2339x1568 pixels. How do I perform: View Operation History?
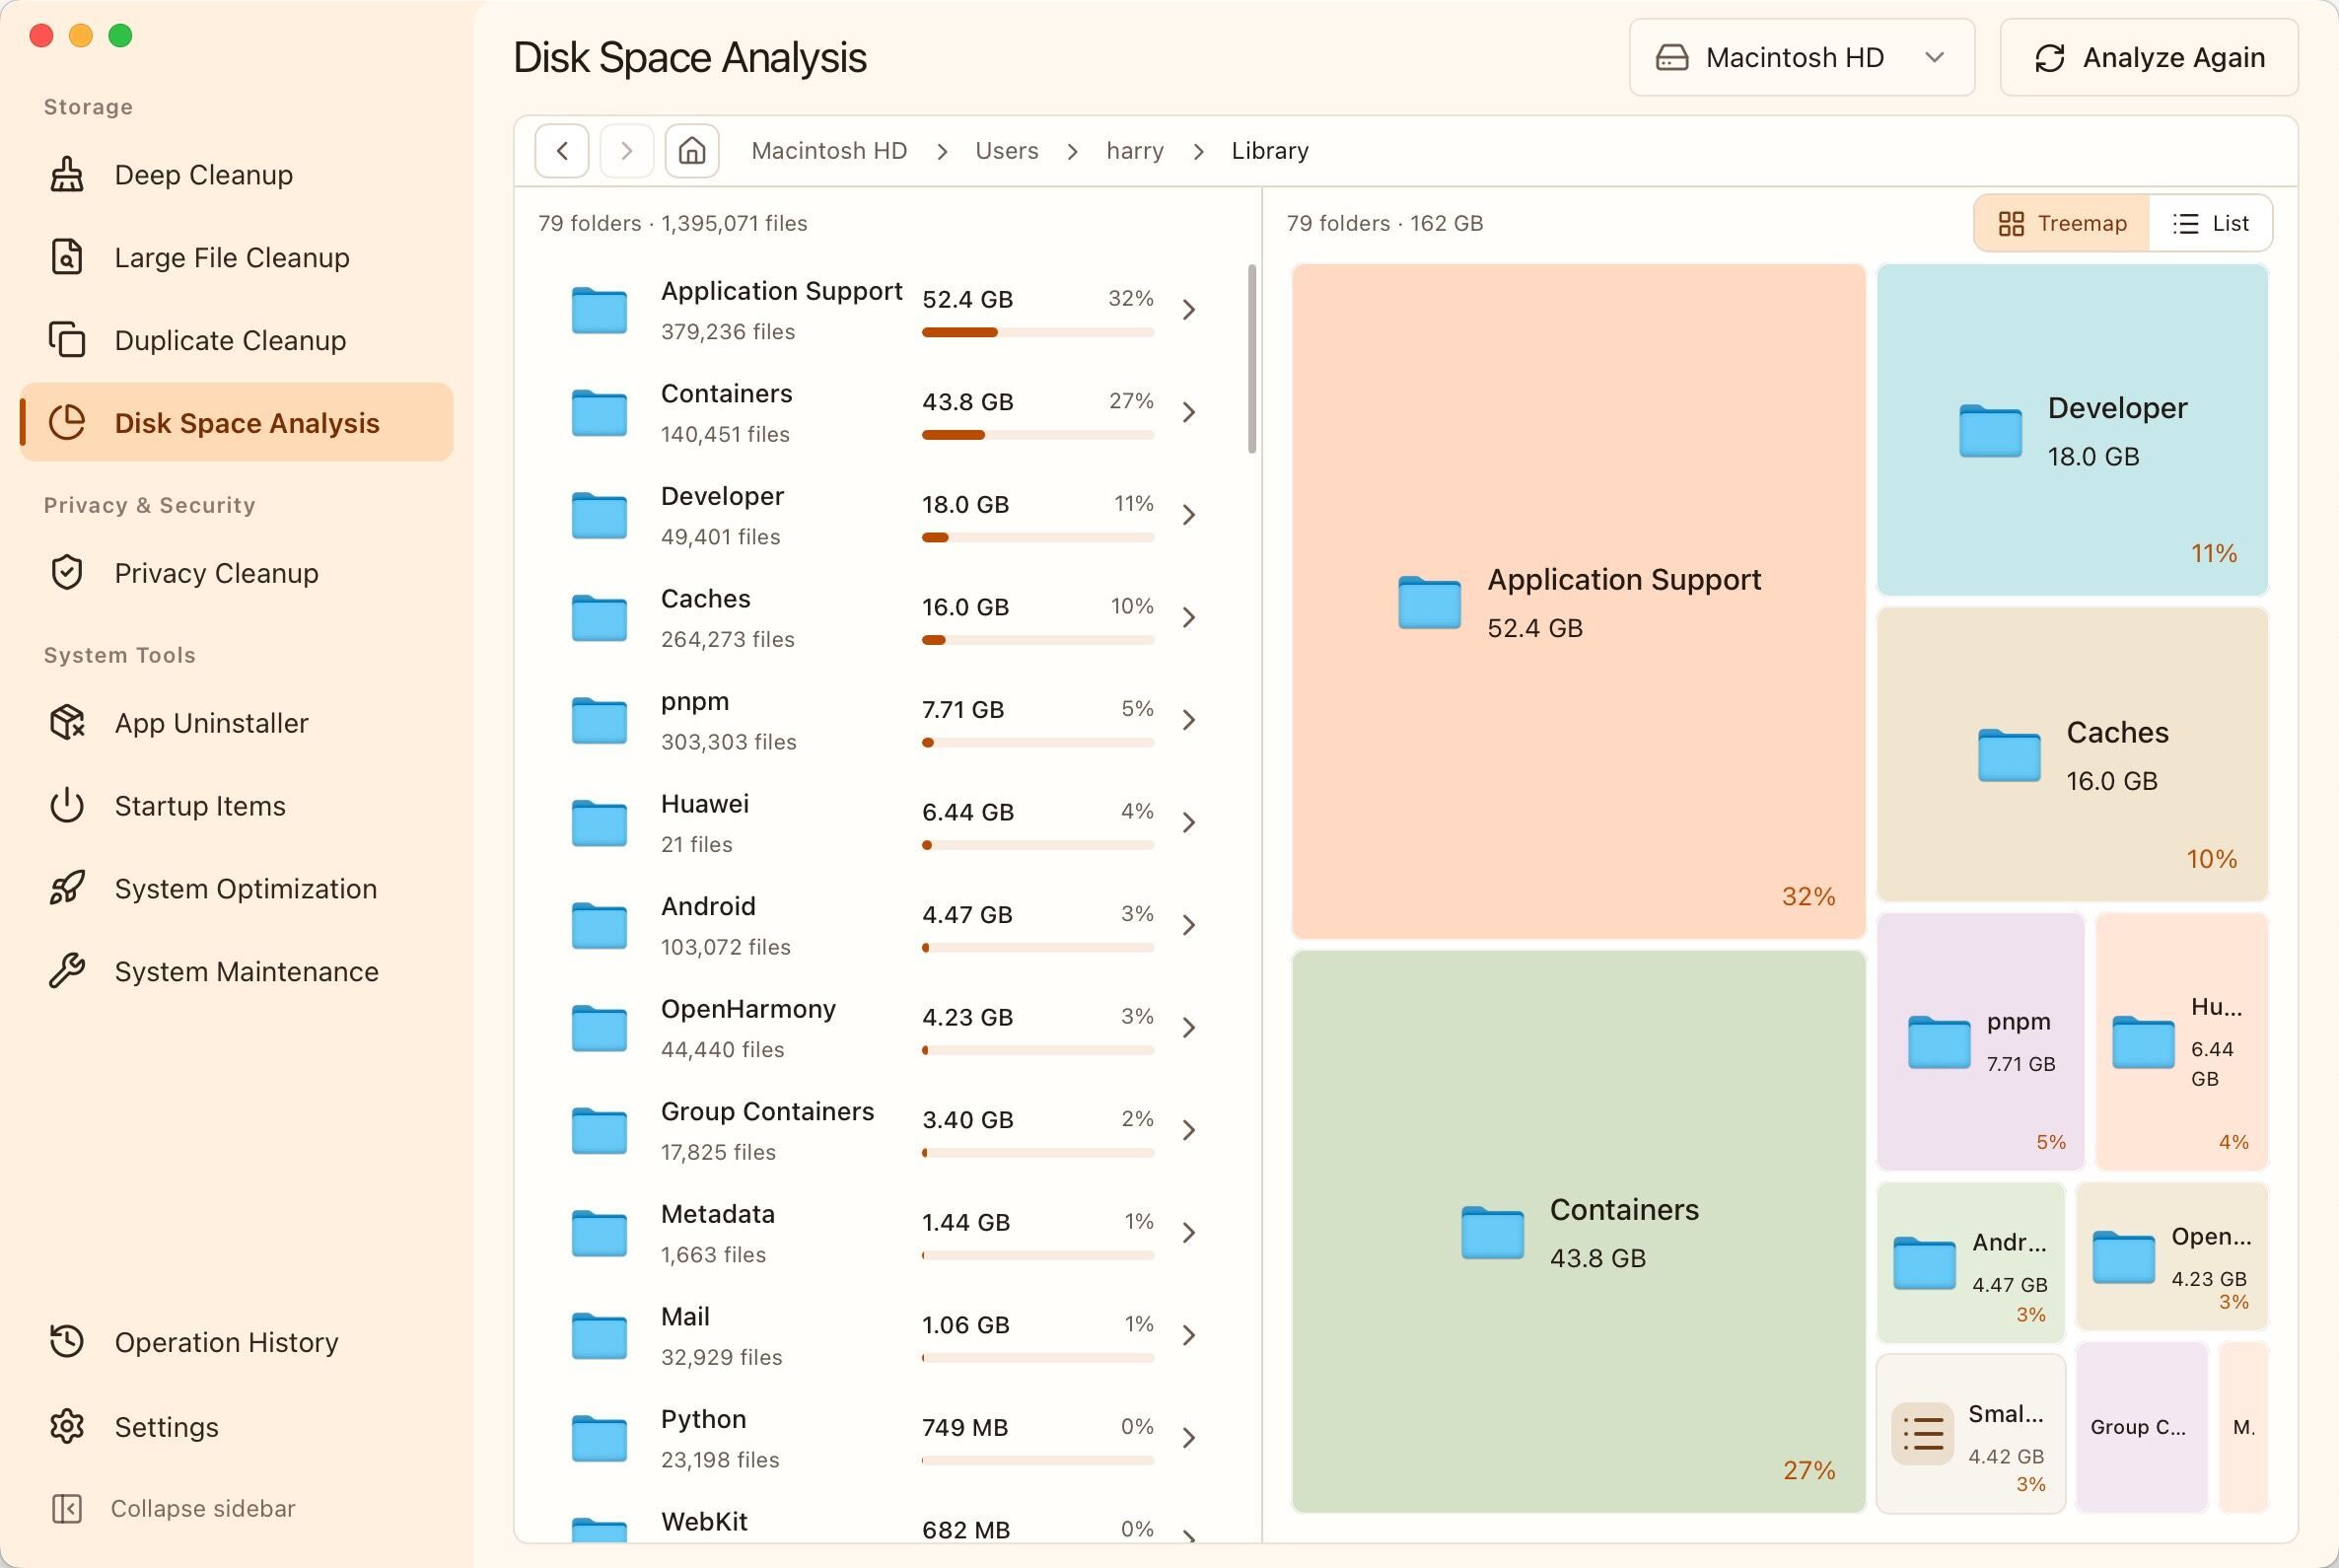236,1342
